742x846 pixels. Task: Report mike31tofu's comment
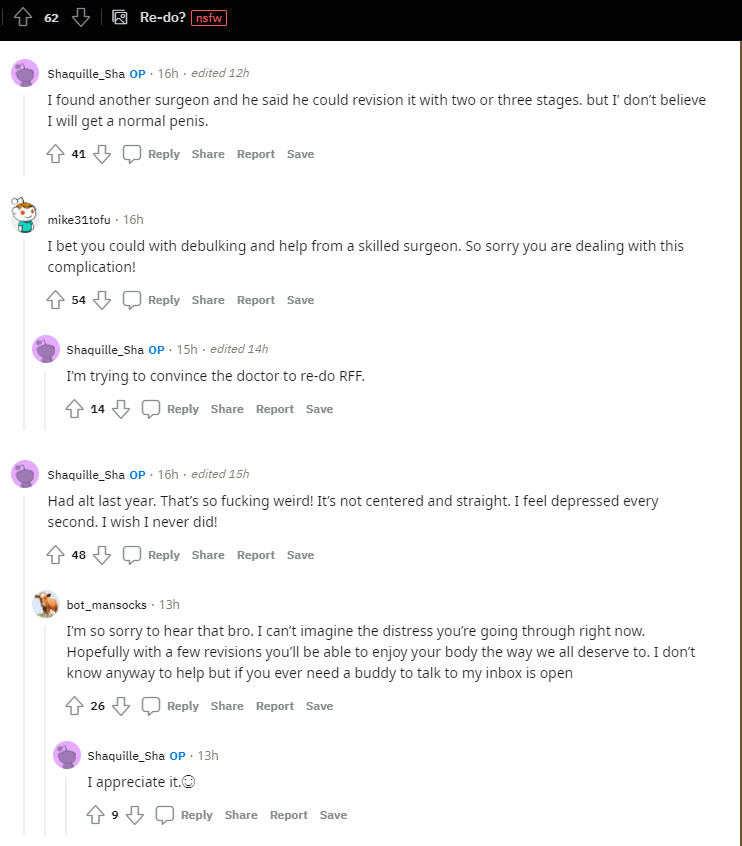point(256,300)
